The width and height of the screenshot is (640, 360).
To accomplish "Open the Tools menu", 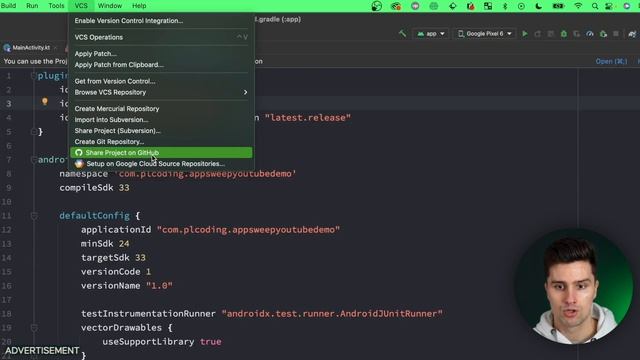I will click(56, 6).
